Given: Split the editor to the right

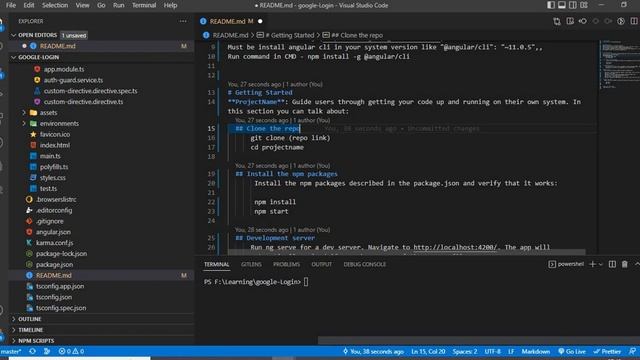Looking at the screenshot, I should point(634,21).
